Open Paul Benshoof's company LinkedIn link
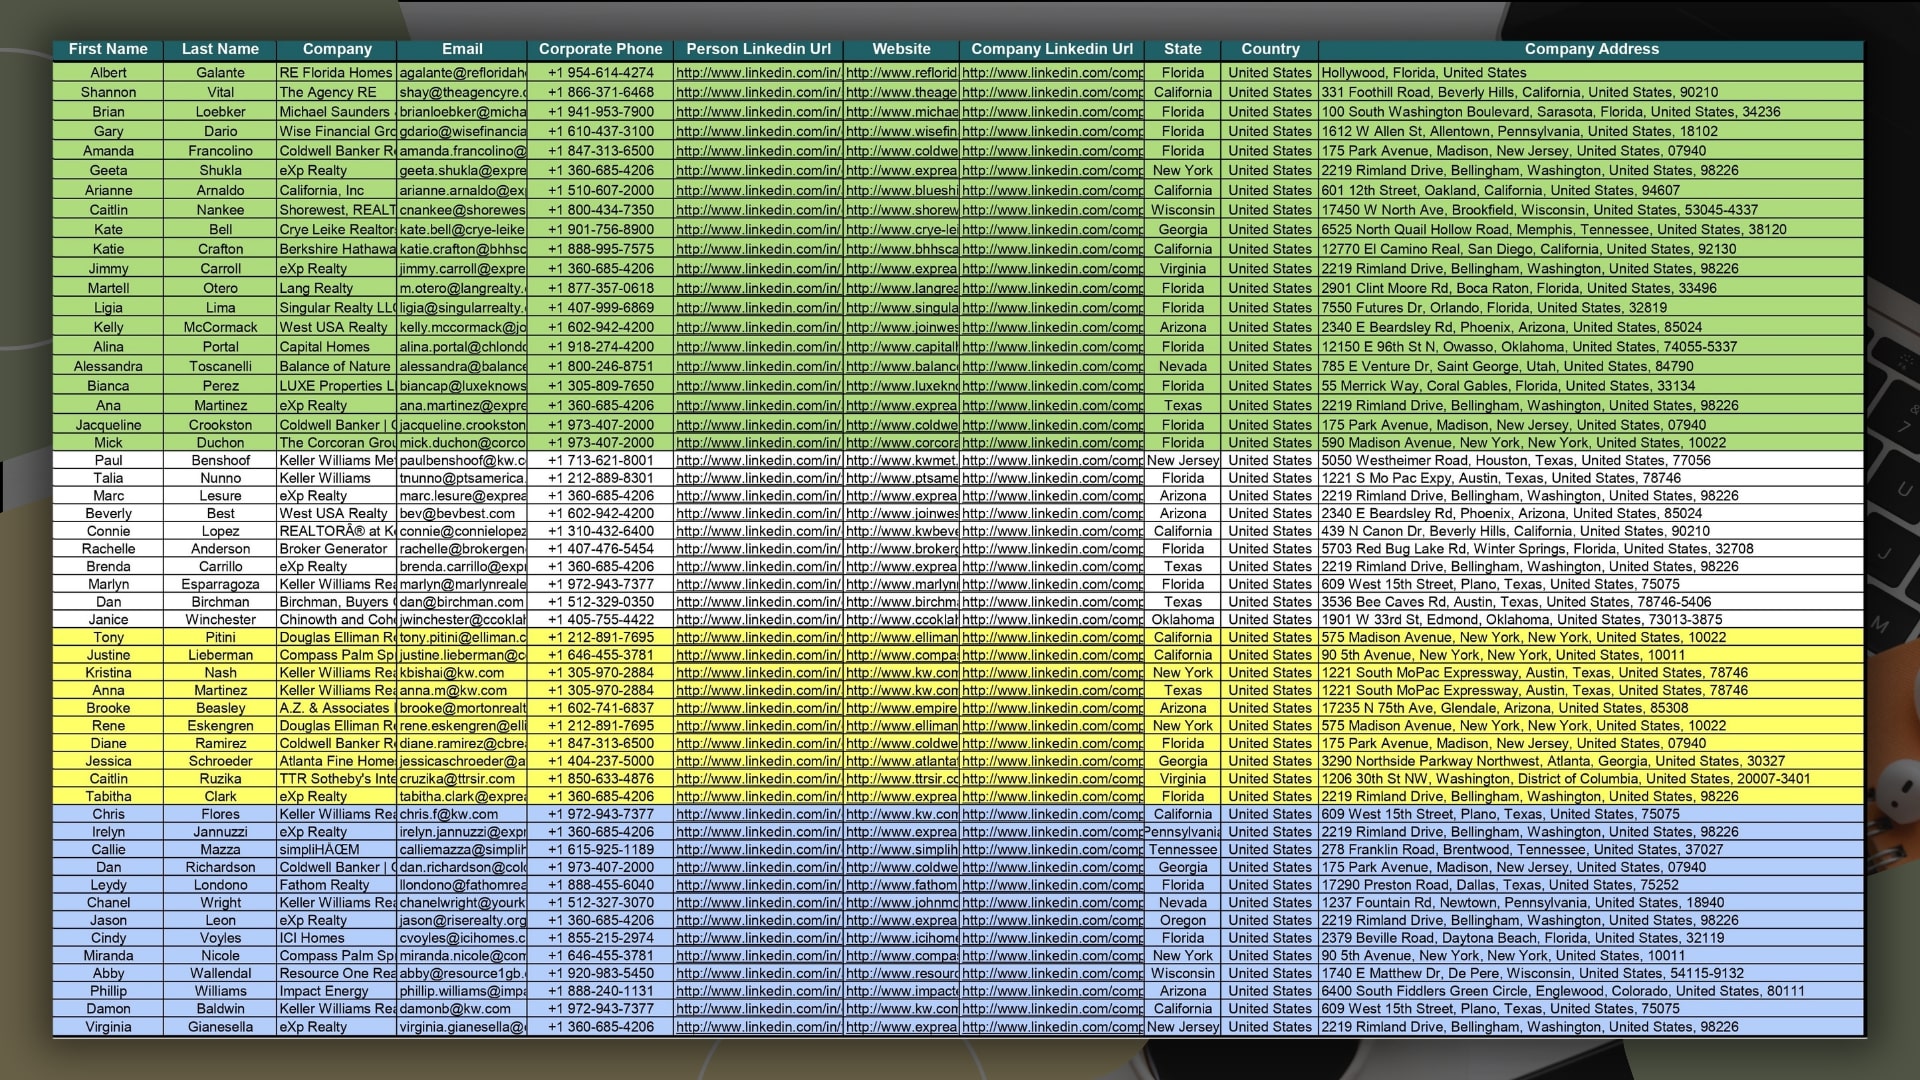The image size is (1920, 1080). click(1052, 461)
